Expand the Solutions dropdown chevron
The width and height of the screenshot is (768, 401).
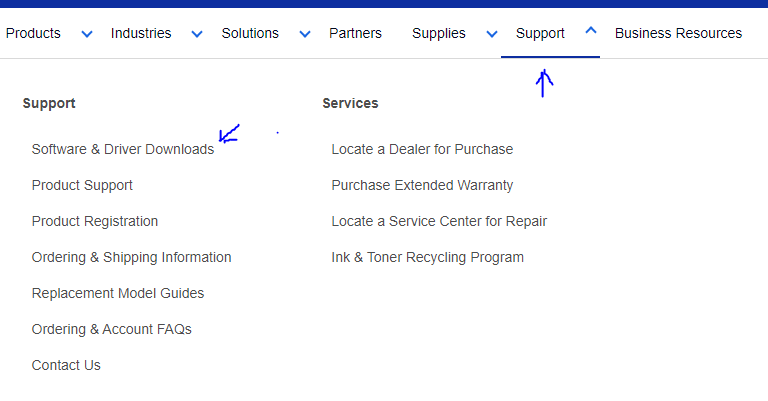click(305, 34)
